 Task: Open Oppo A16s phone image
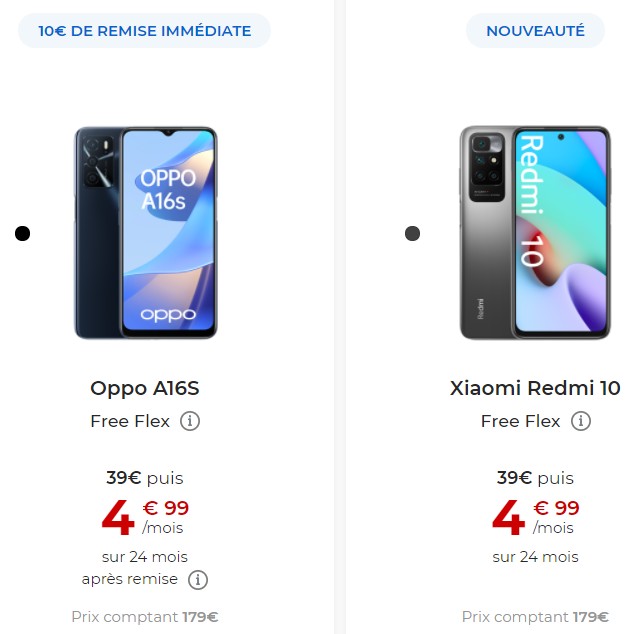[146, 232]
